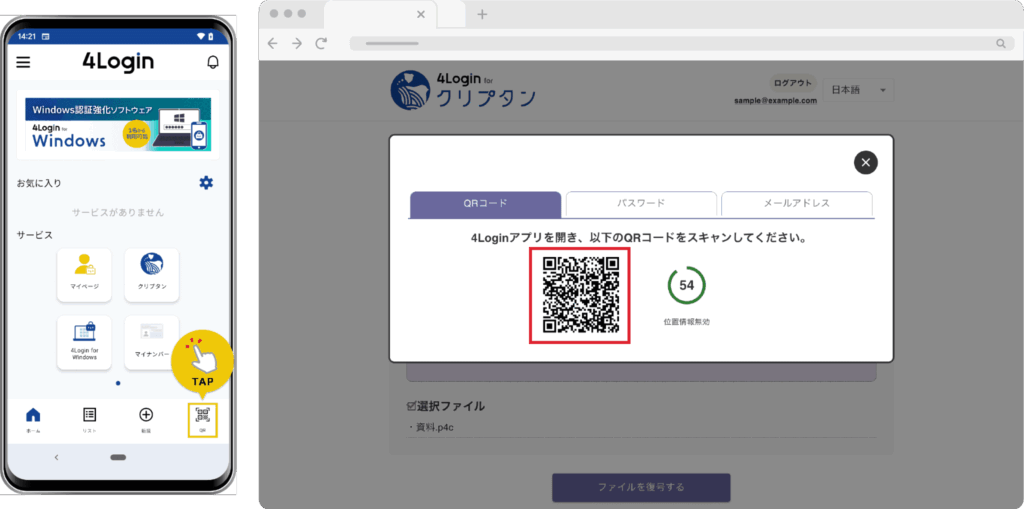Open the リスト tab in bottom navigation
1024x509 pixels.
(x=89, y=419)
